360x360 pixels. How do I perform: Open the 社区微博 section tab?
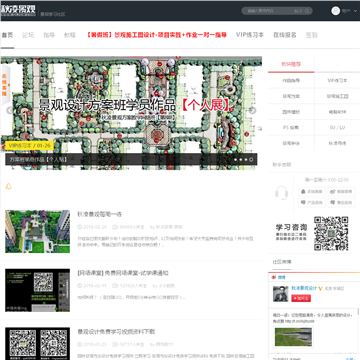[282, 262]
